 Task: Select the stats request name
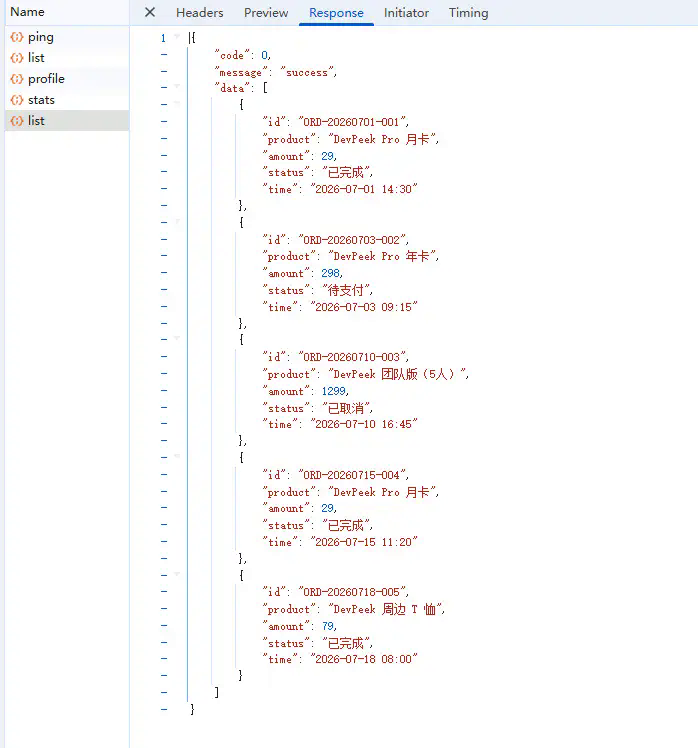[41, 100]
